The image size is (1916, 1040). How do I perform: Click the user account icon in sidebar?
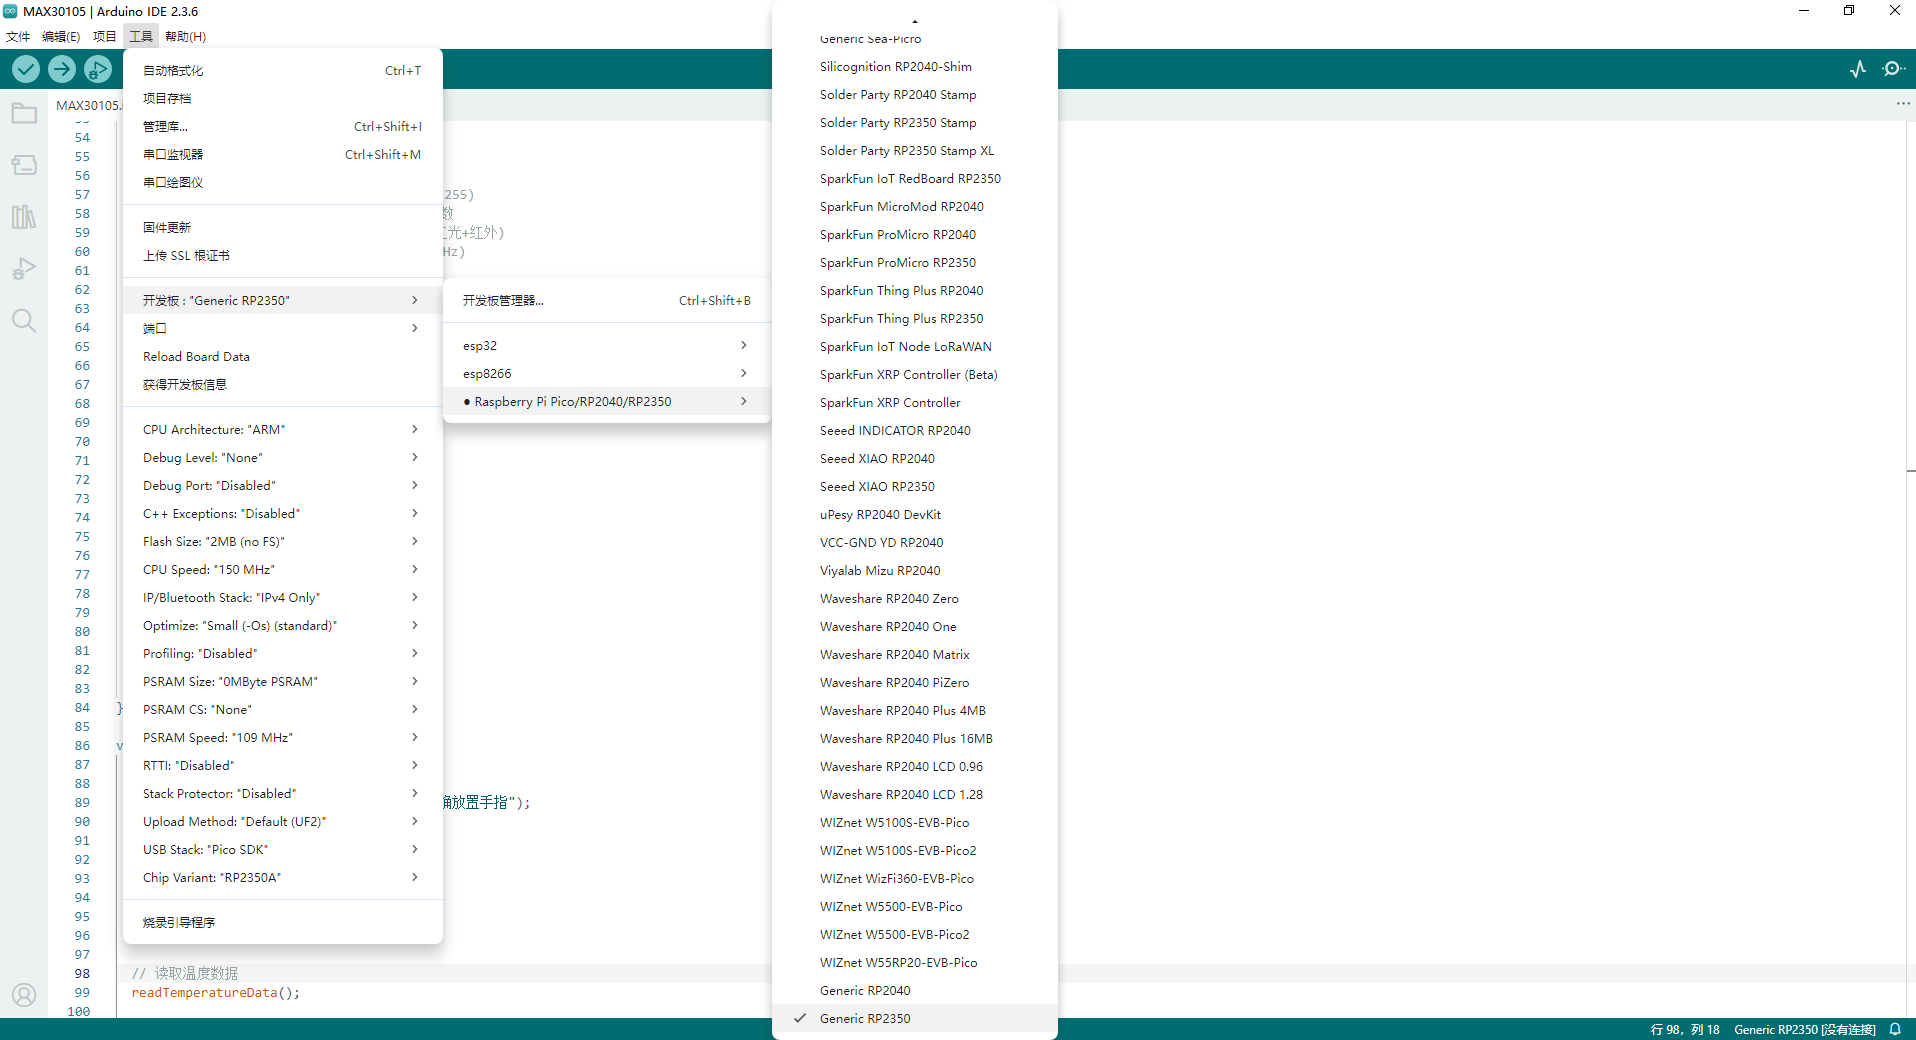pos(24,995)
